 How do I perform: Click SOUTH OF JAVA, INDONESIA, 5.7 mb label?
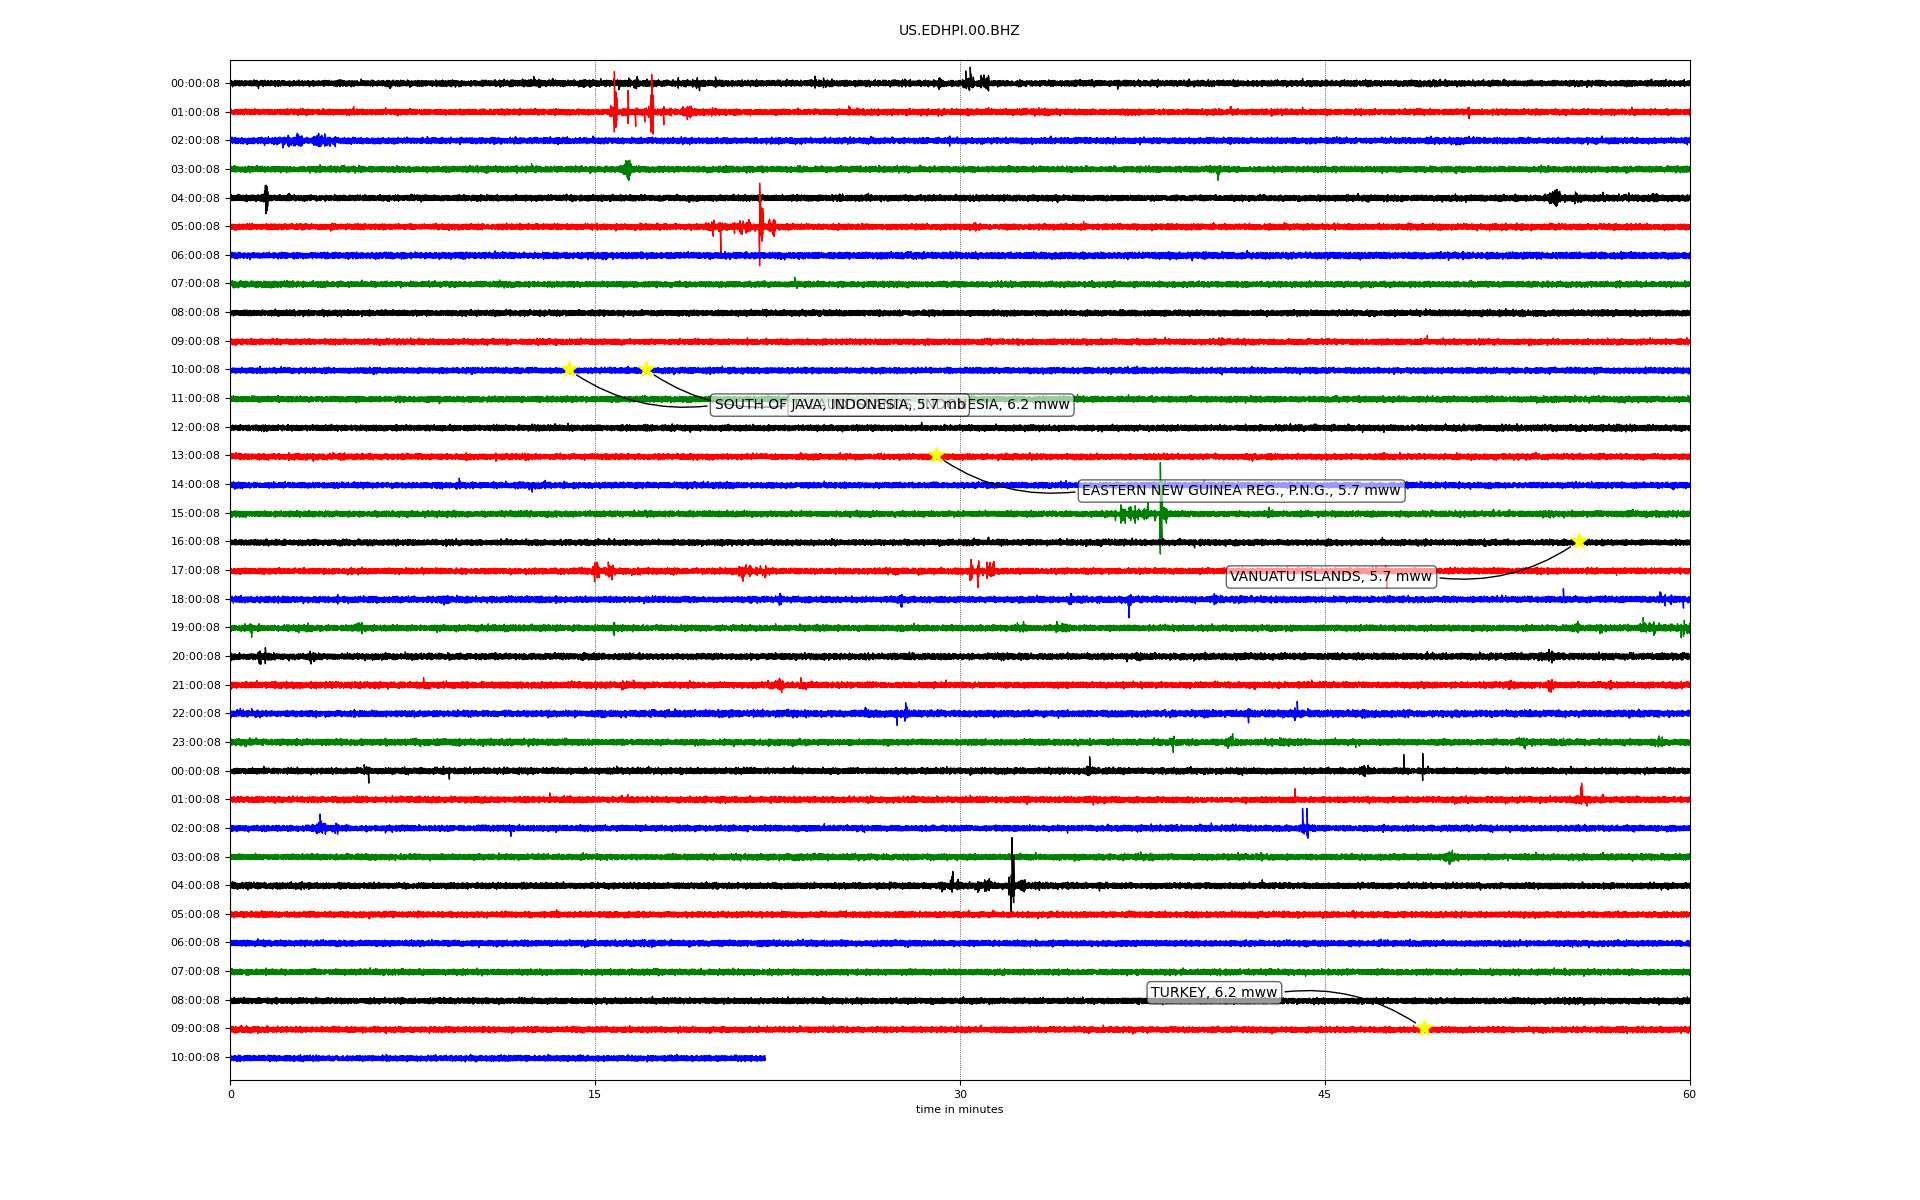tap(840, 404)
